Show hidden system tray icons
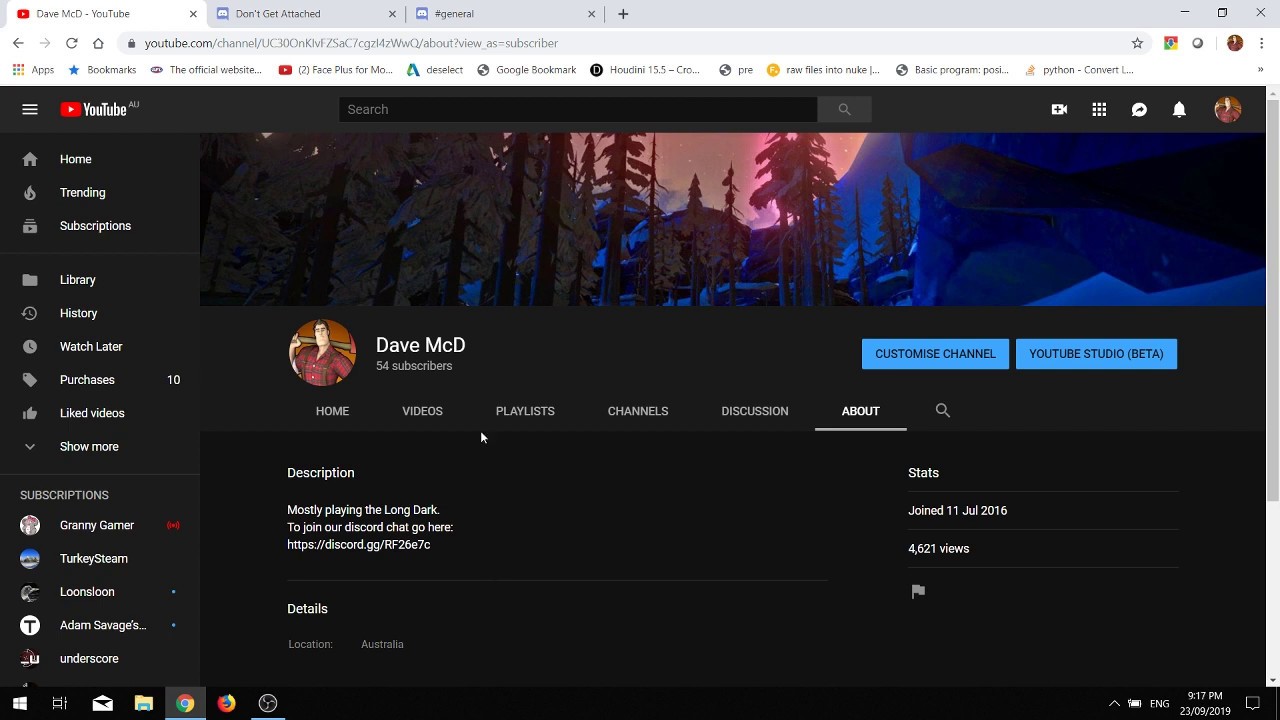Viewport: 1280px width, 720px height. [1114, 703]
